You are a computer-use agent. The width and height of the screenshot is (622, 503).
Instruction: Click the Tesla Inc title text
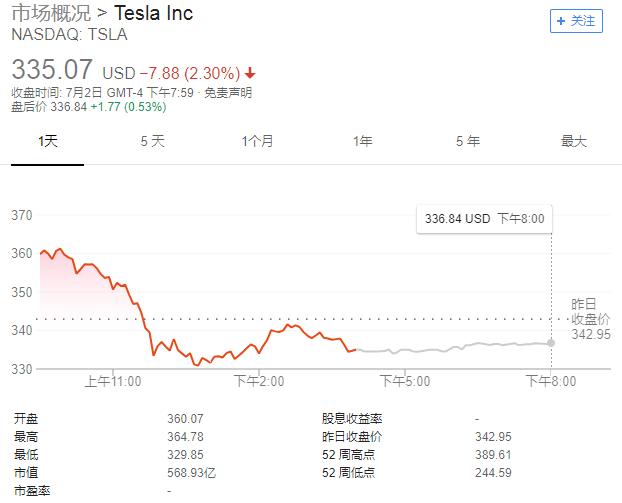pos(154,13)
